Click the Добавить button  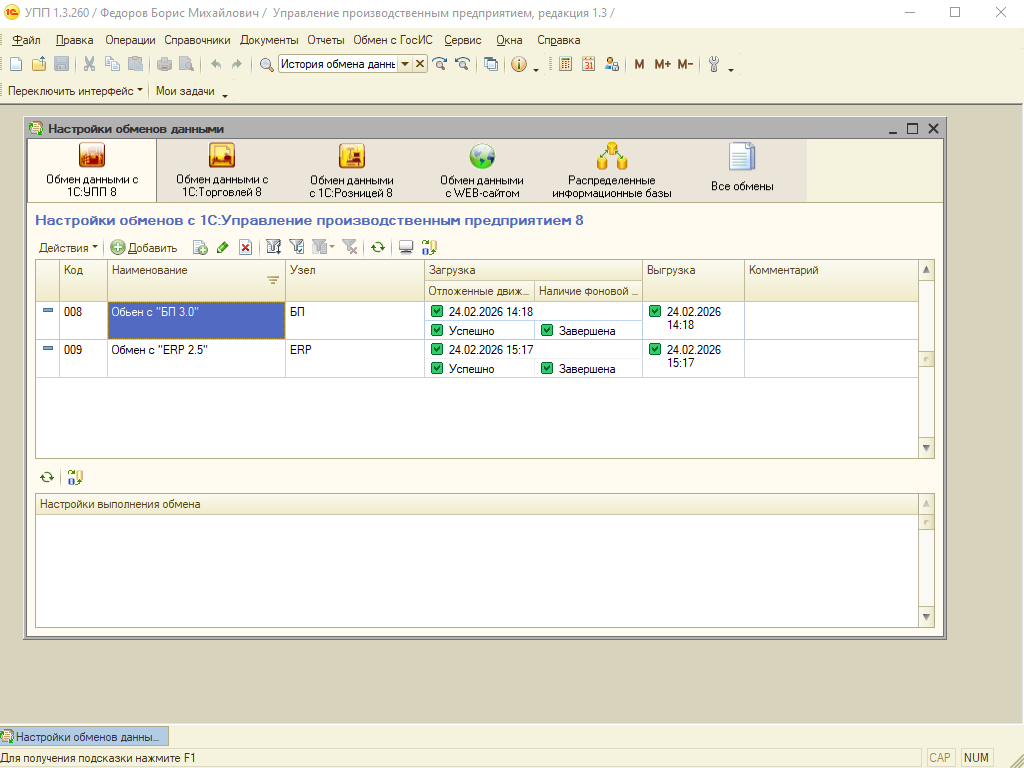[144, 248]
